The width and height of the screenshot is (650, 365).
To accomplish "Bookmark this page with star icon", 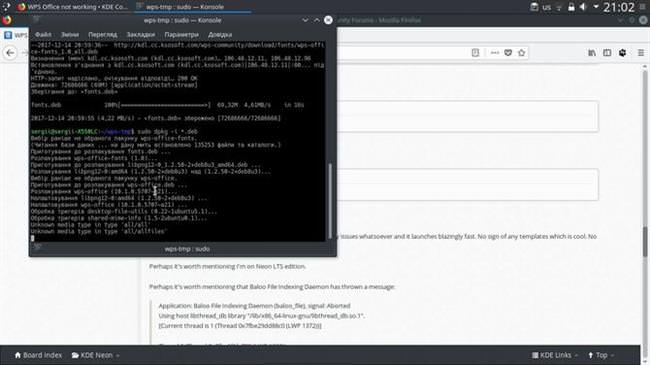I will [x=521, y=53].
